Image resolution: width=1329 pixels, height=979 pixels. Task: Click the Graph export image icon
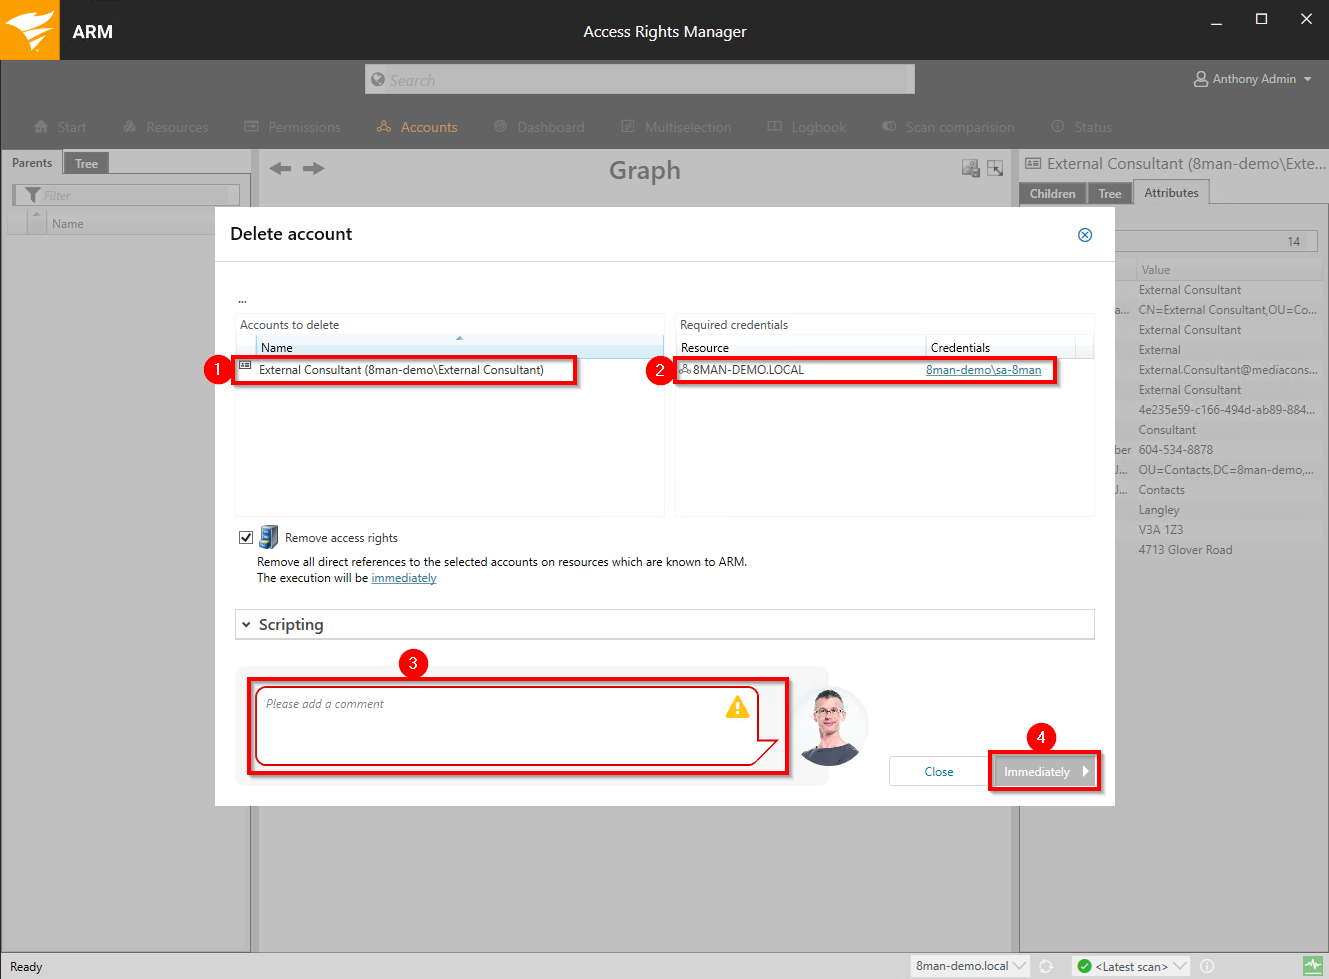970,169
